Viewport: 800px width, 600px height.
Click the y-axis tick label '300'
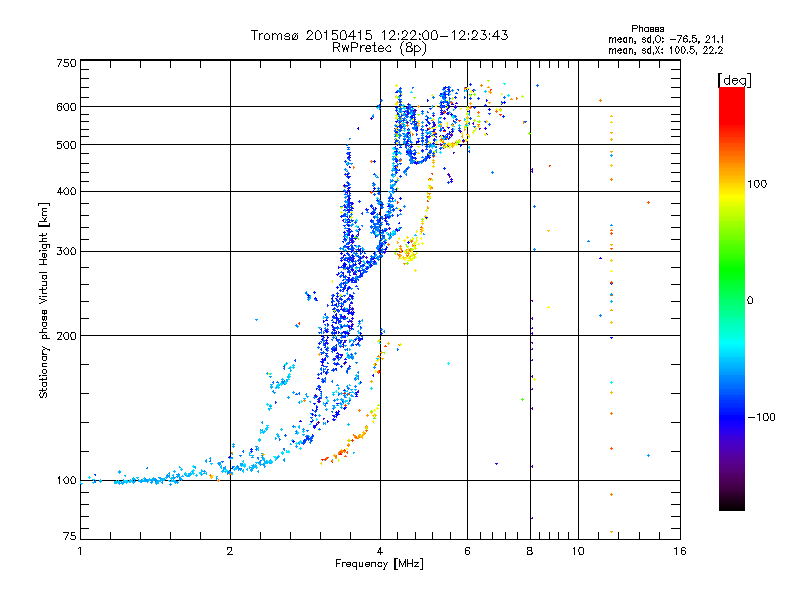click(66, 252)
